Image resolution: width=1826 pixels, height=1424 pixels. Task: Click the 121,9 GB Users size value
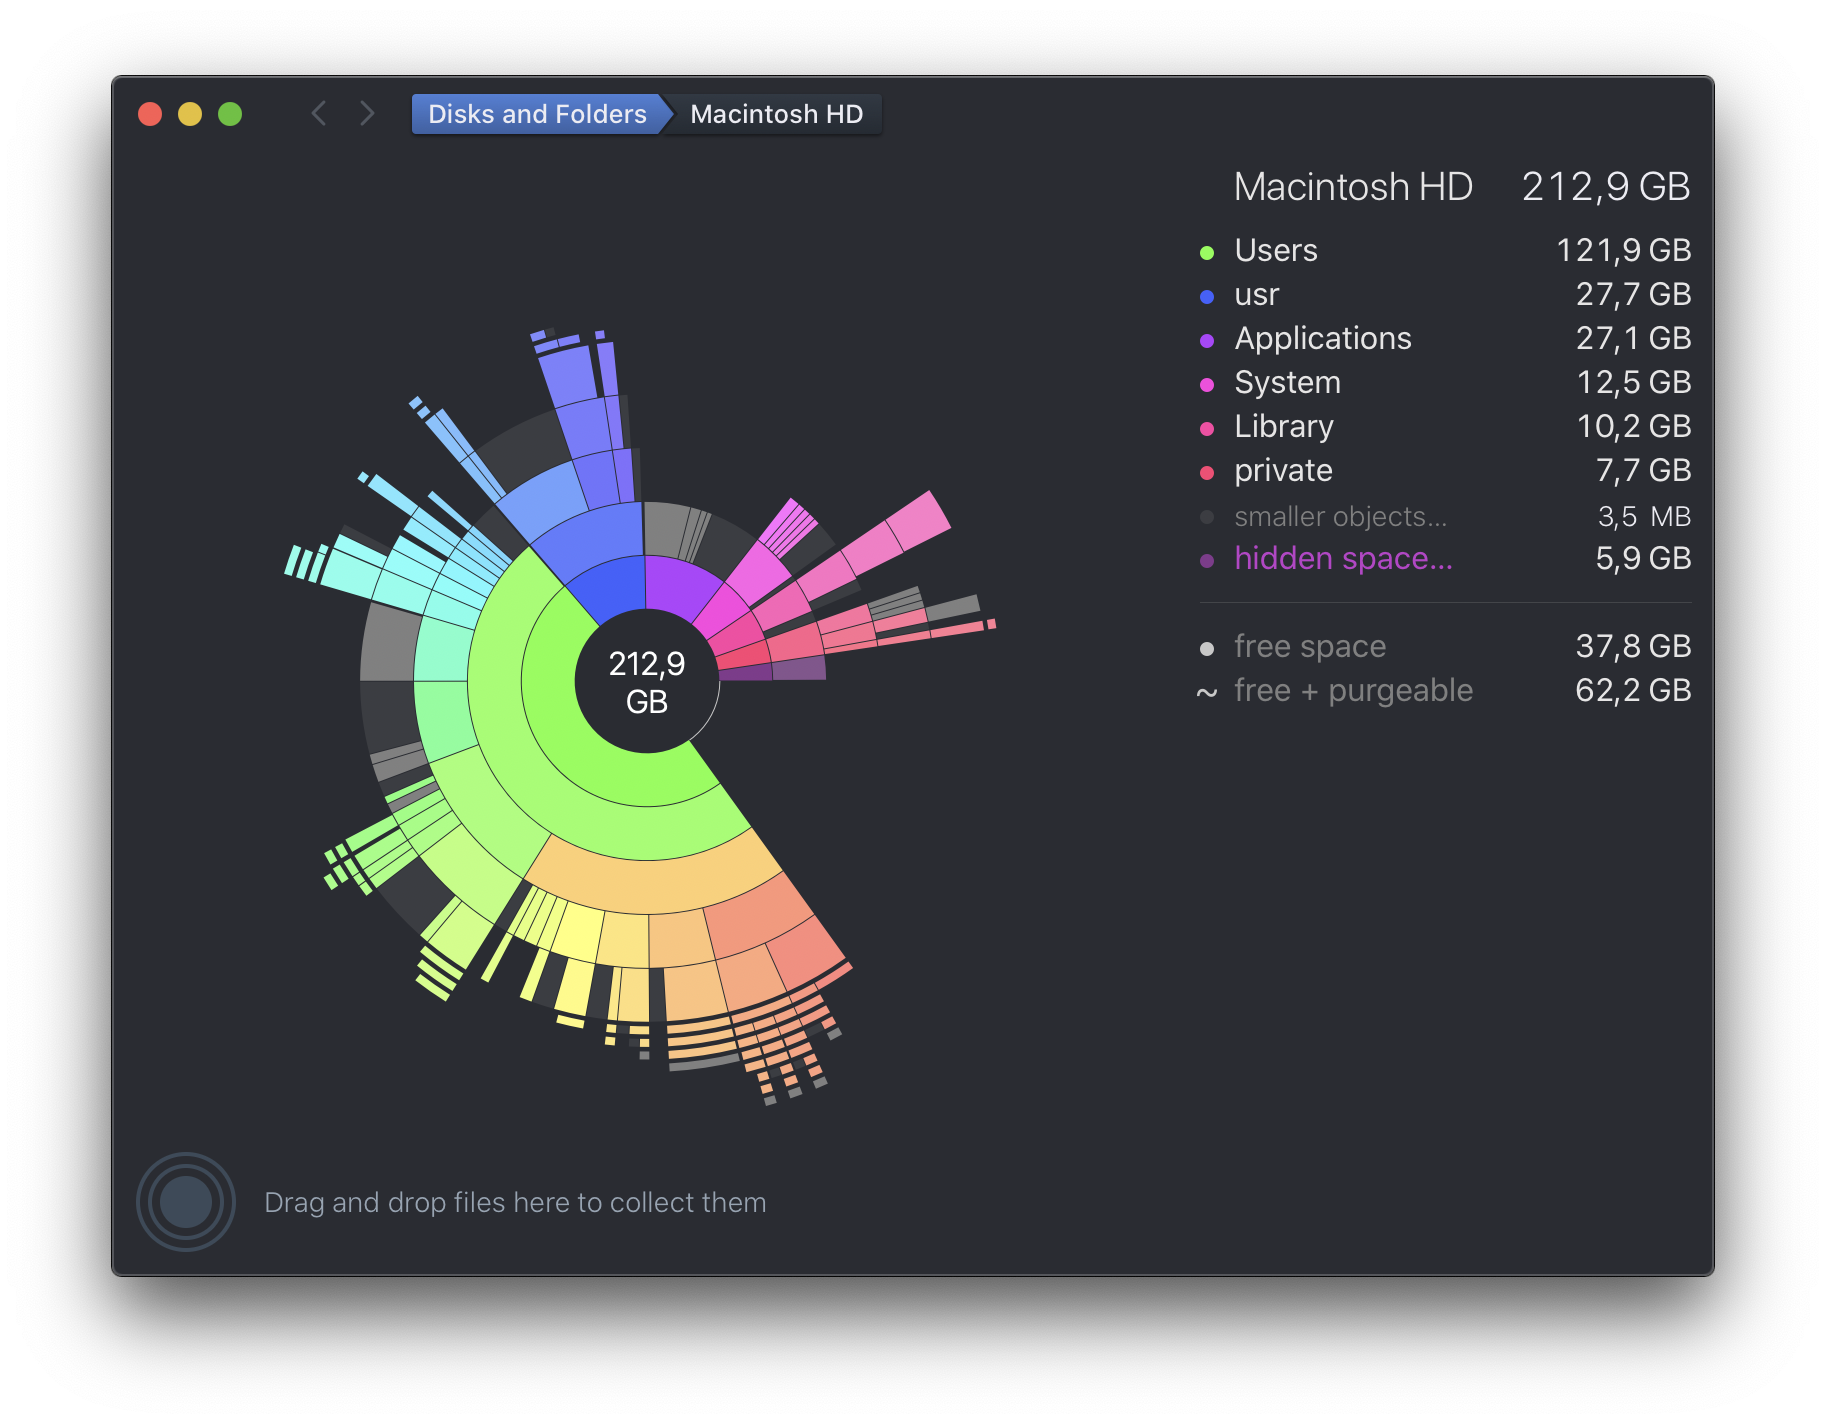point(1623,250)
